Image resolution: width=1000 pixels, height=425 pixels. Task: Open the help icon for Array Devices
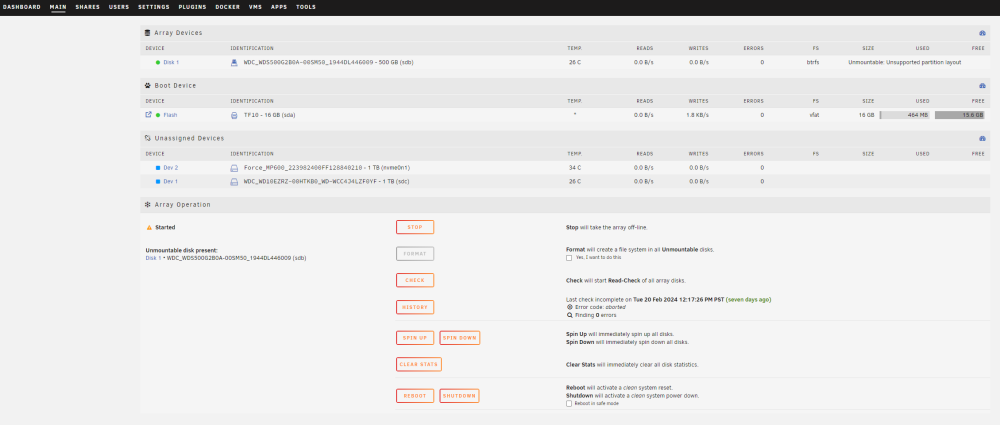click(982, 33)
